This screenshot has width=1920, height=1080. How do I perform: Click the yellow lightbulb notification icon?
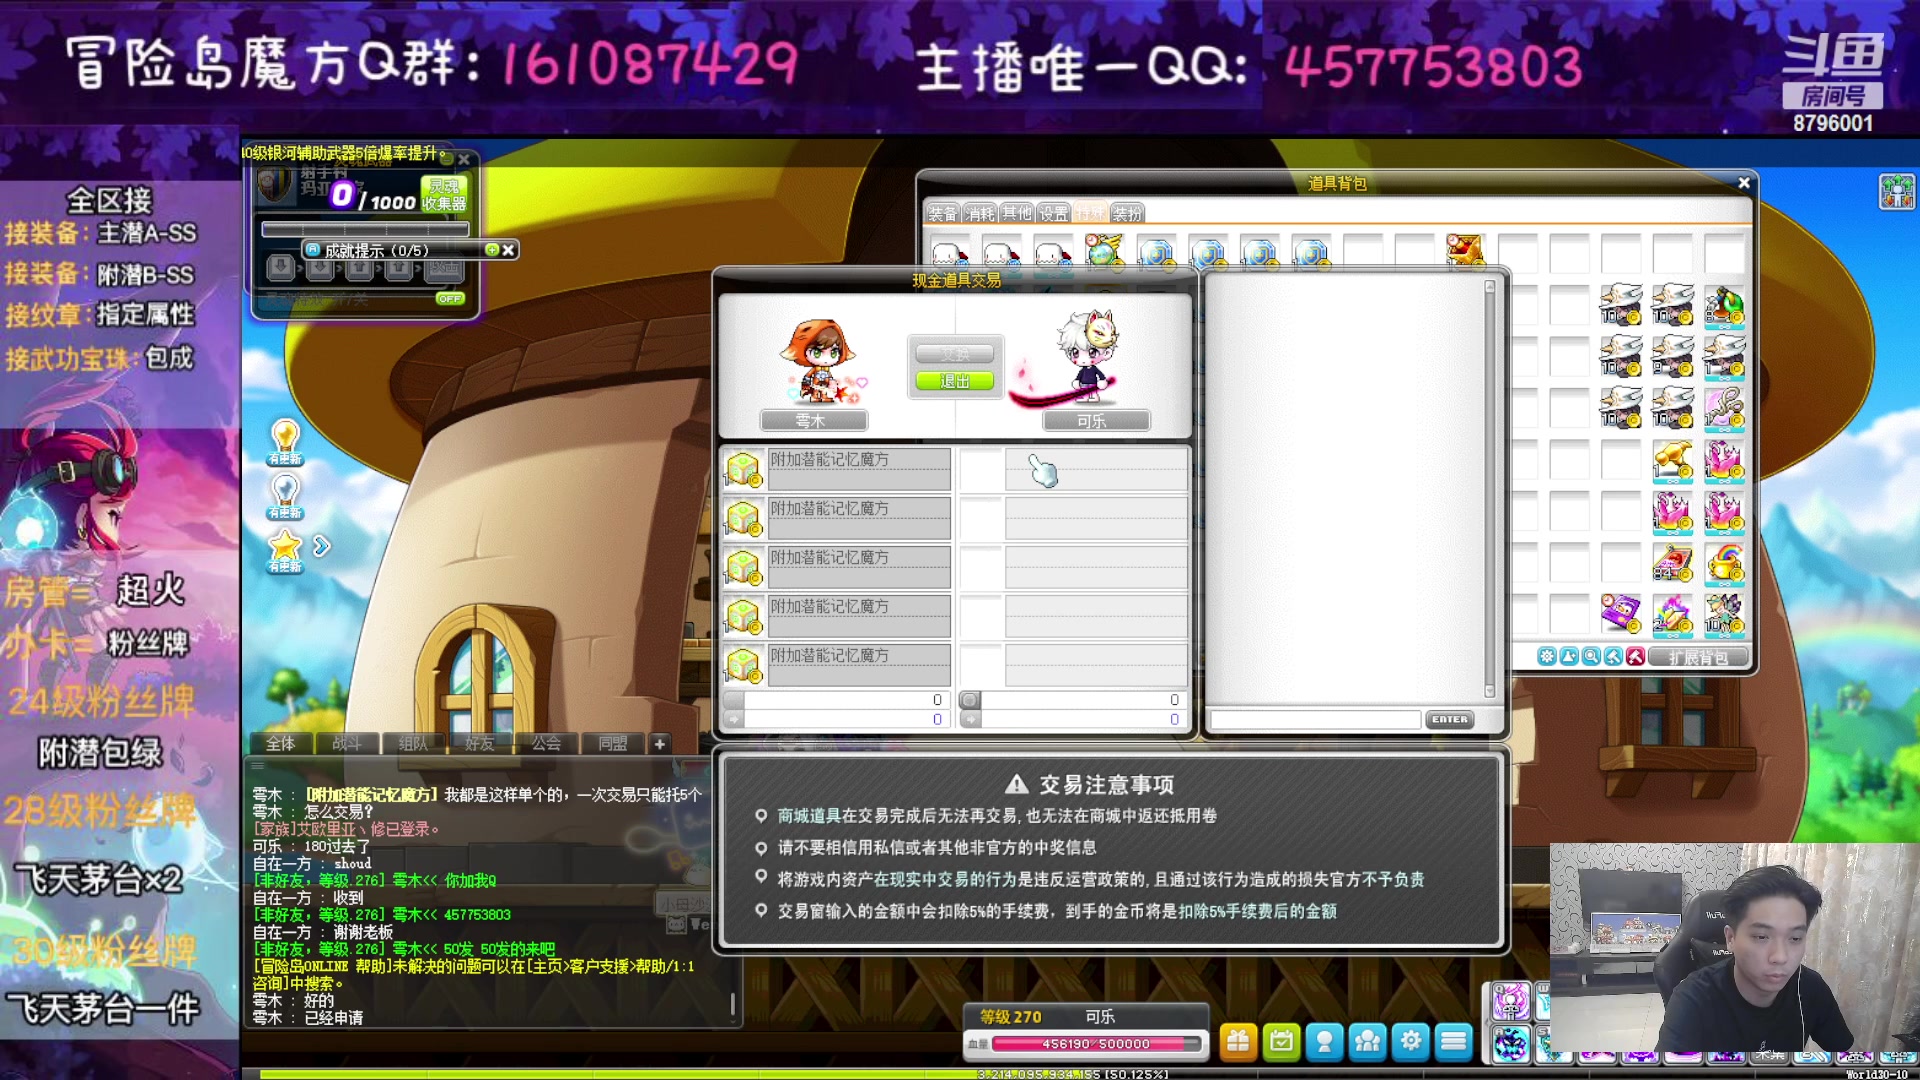click(x=285, y=441)
